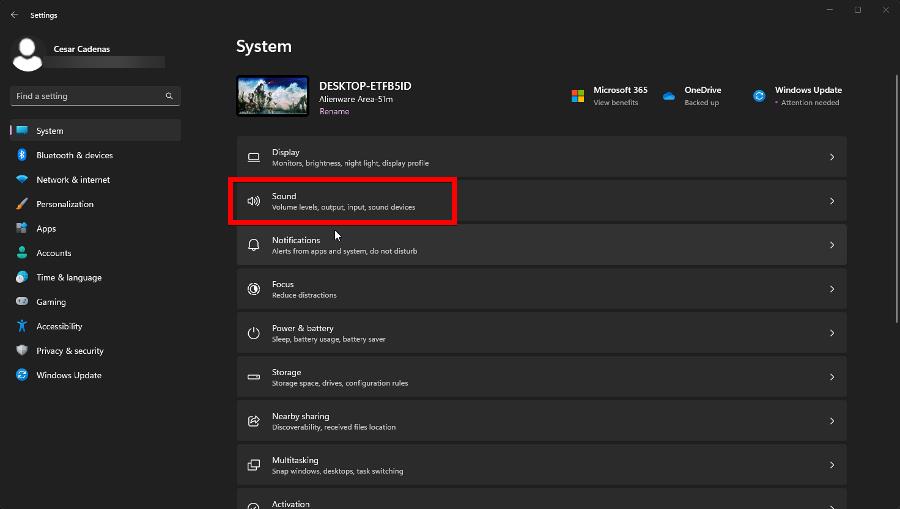Click the Bluetooth icon in sidebar
Screen dimensions: 900x509
[22, 155]
